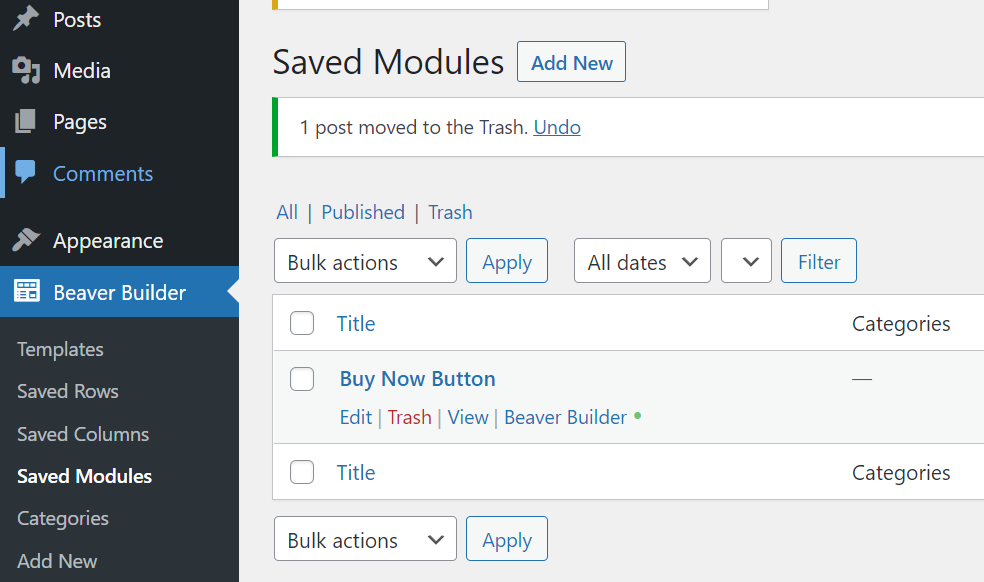Expand the All dates filter dropdown

641,261
